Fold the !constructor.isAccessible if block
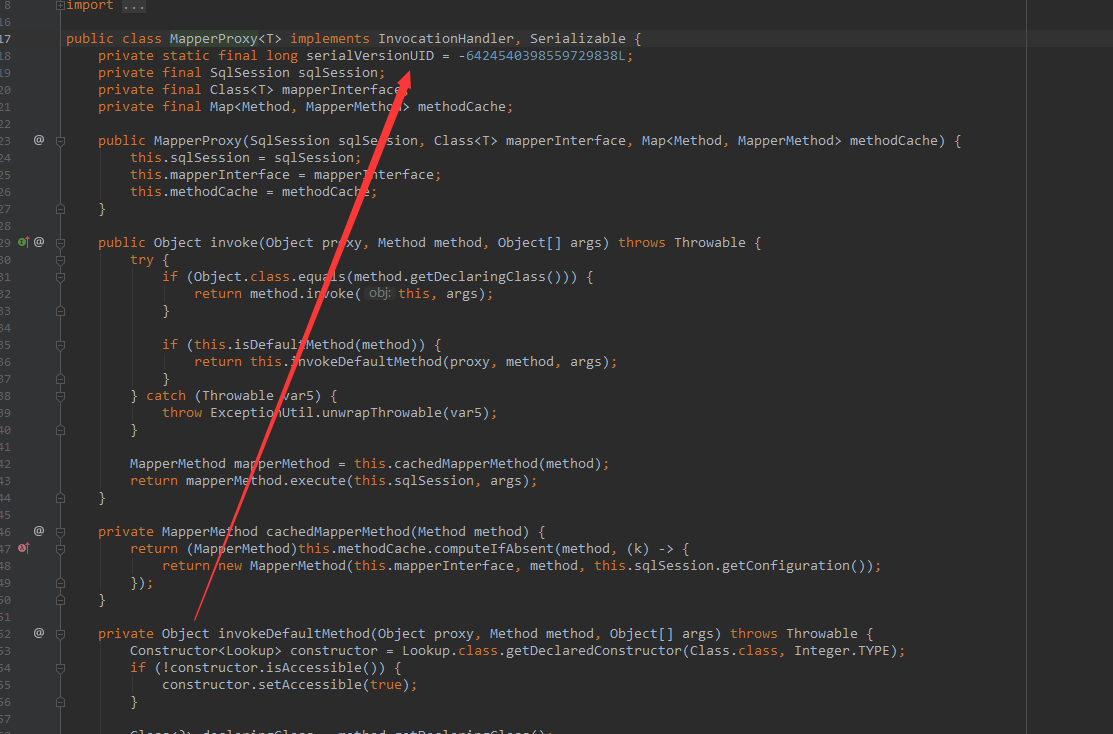1113x734 pixels. coord(60,667)
